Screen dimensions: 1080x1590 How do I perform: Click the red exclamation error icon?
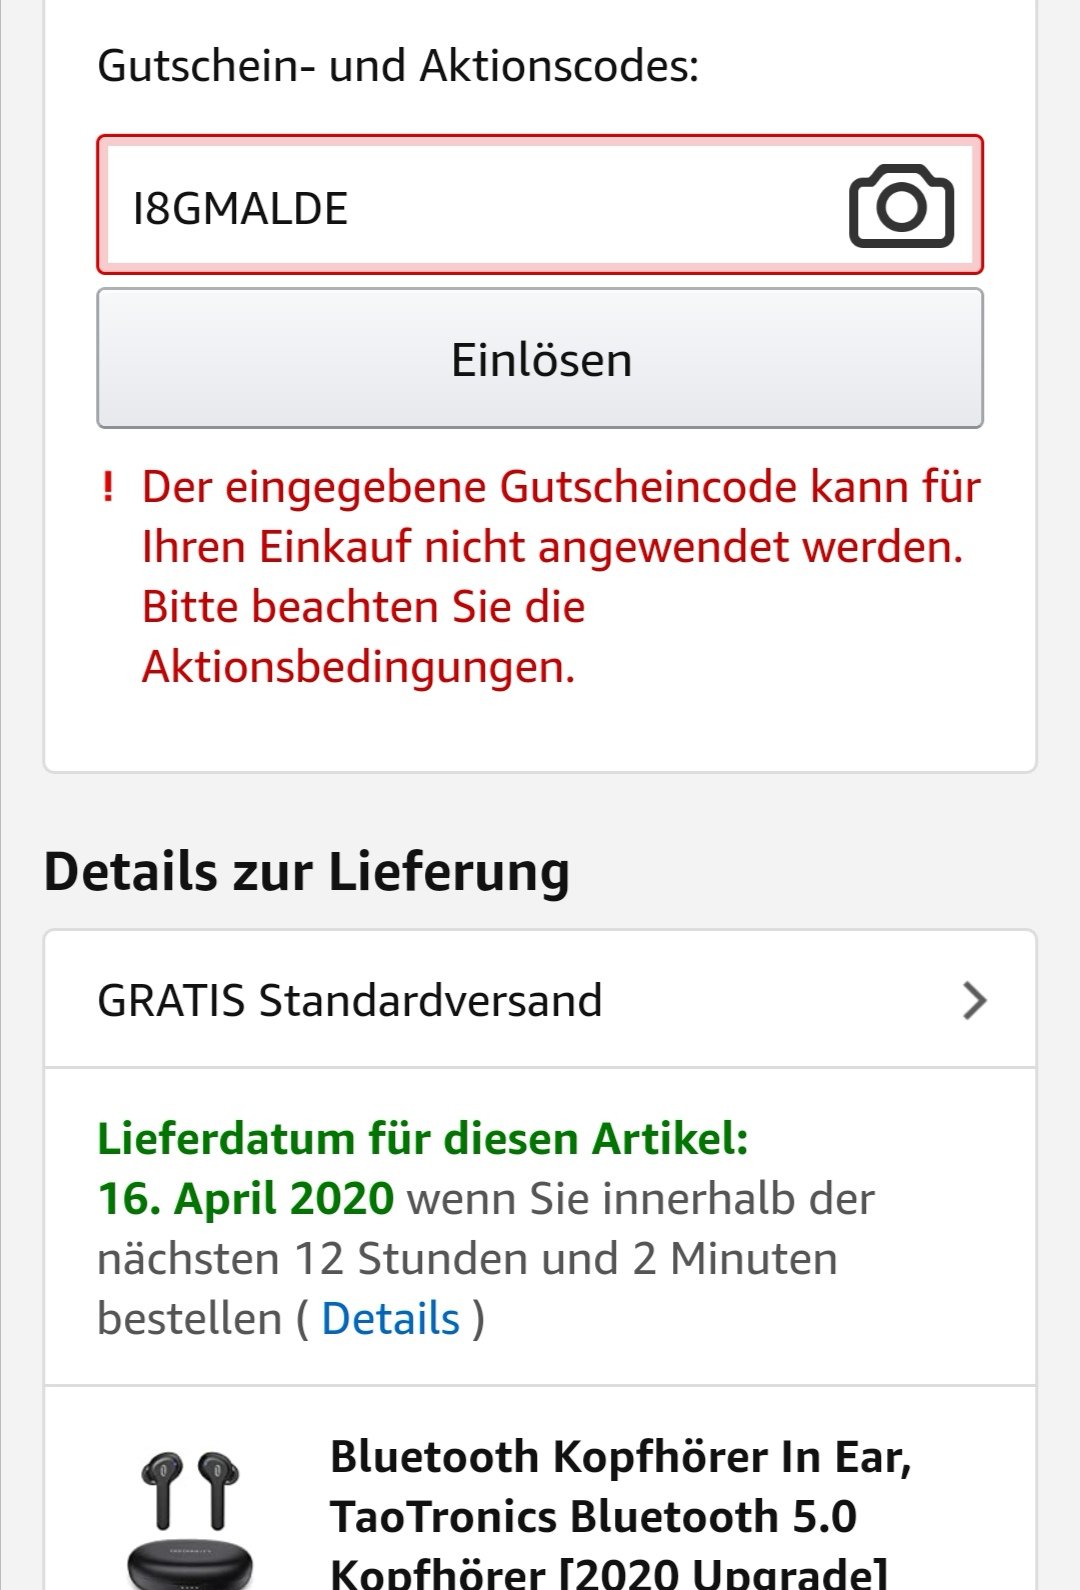pos(108,488)
